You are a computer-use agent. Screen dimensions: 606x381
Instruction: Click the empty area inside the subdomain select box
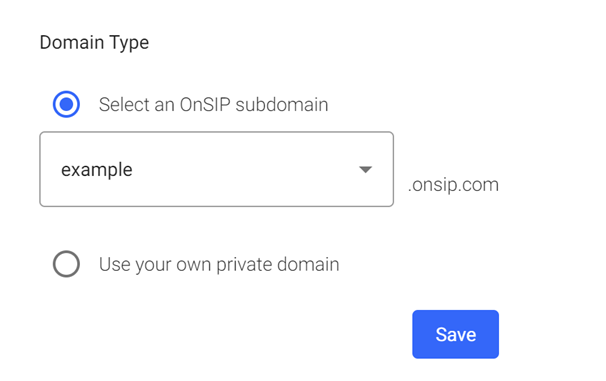243,169
